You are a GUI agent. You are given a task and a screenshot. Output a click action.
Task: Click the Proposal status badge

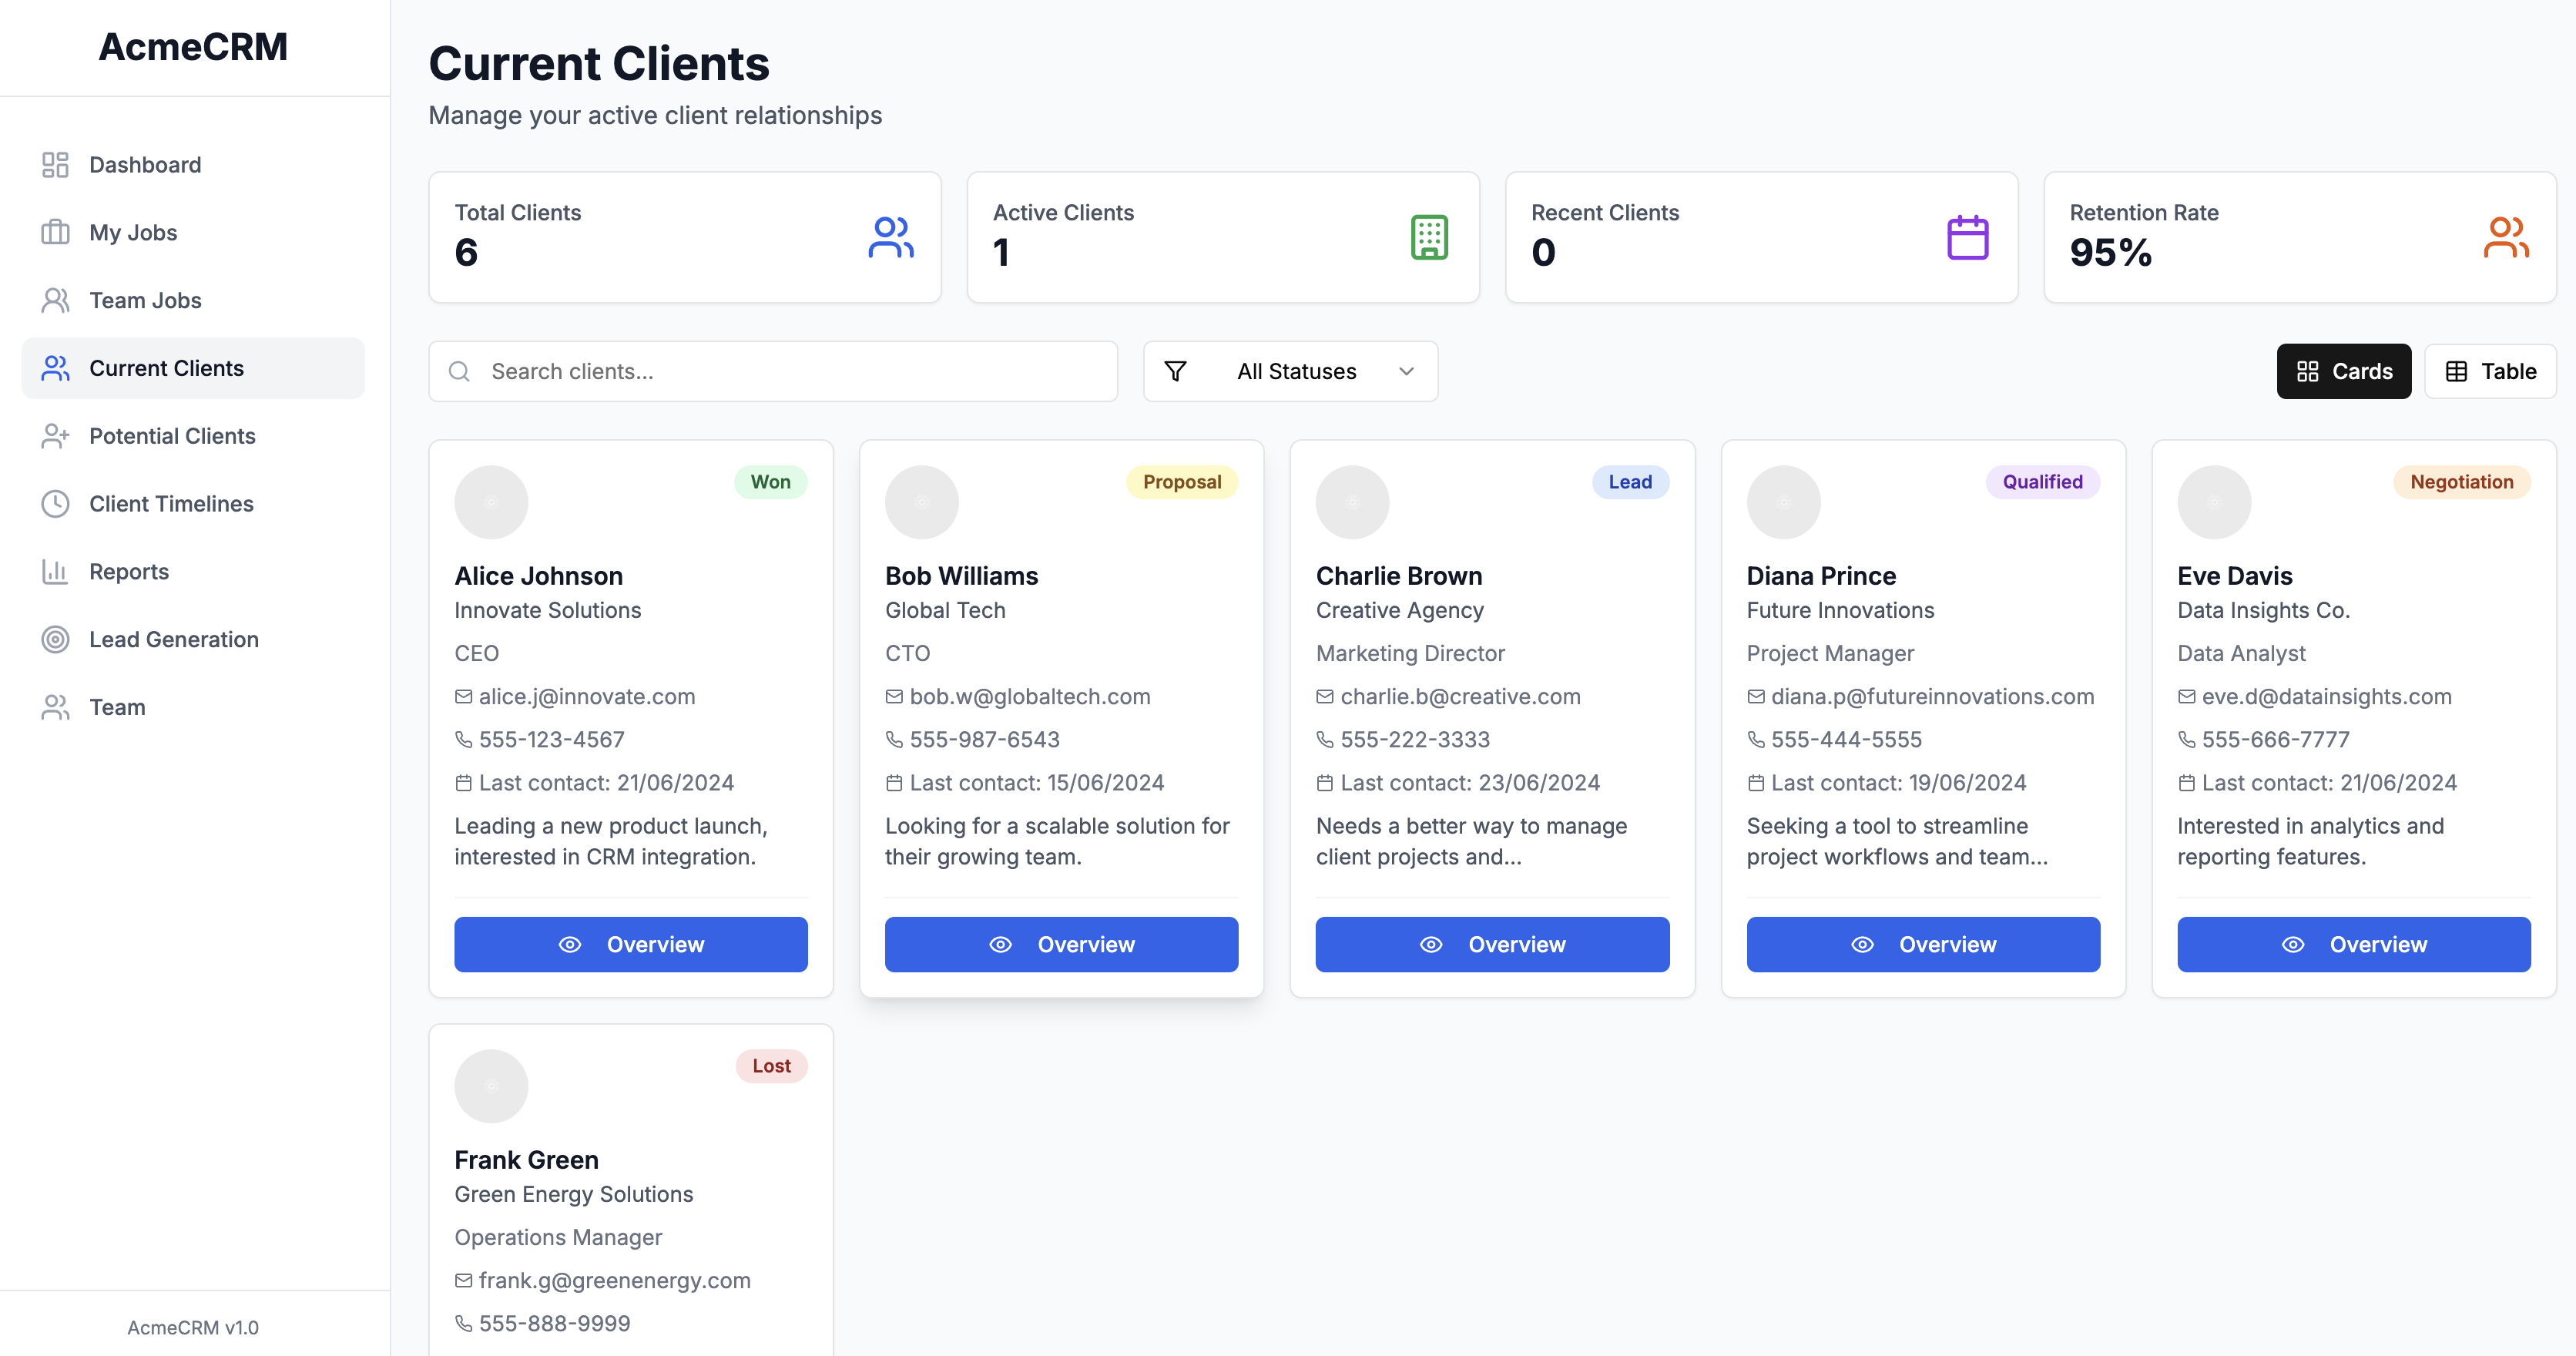1182,482
